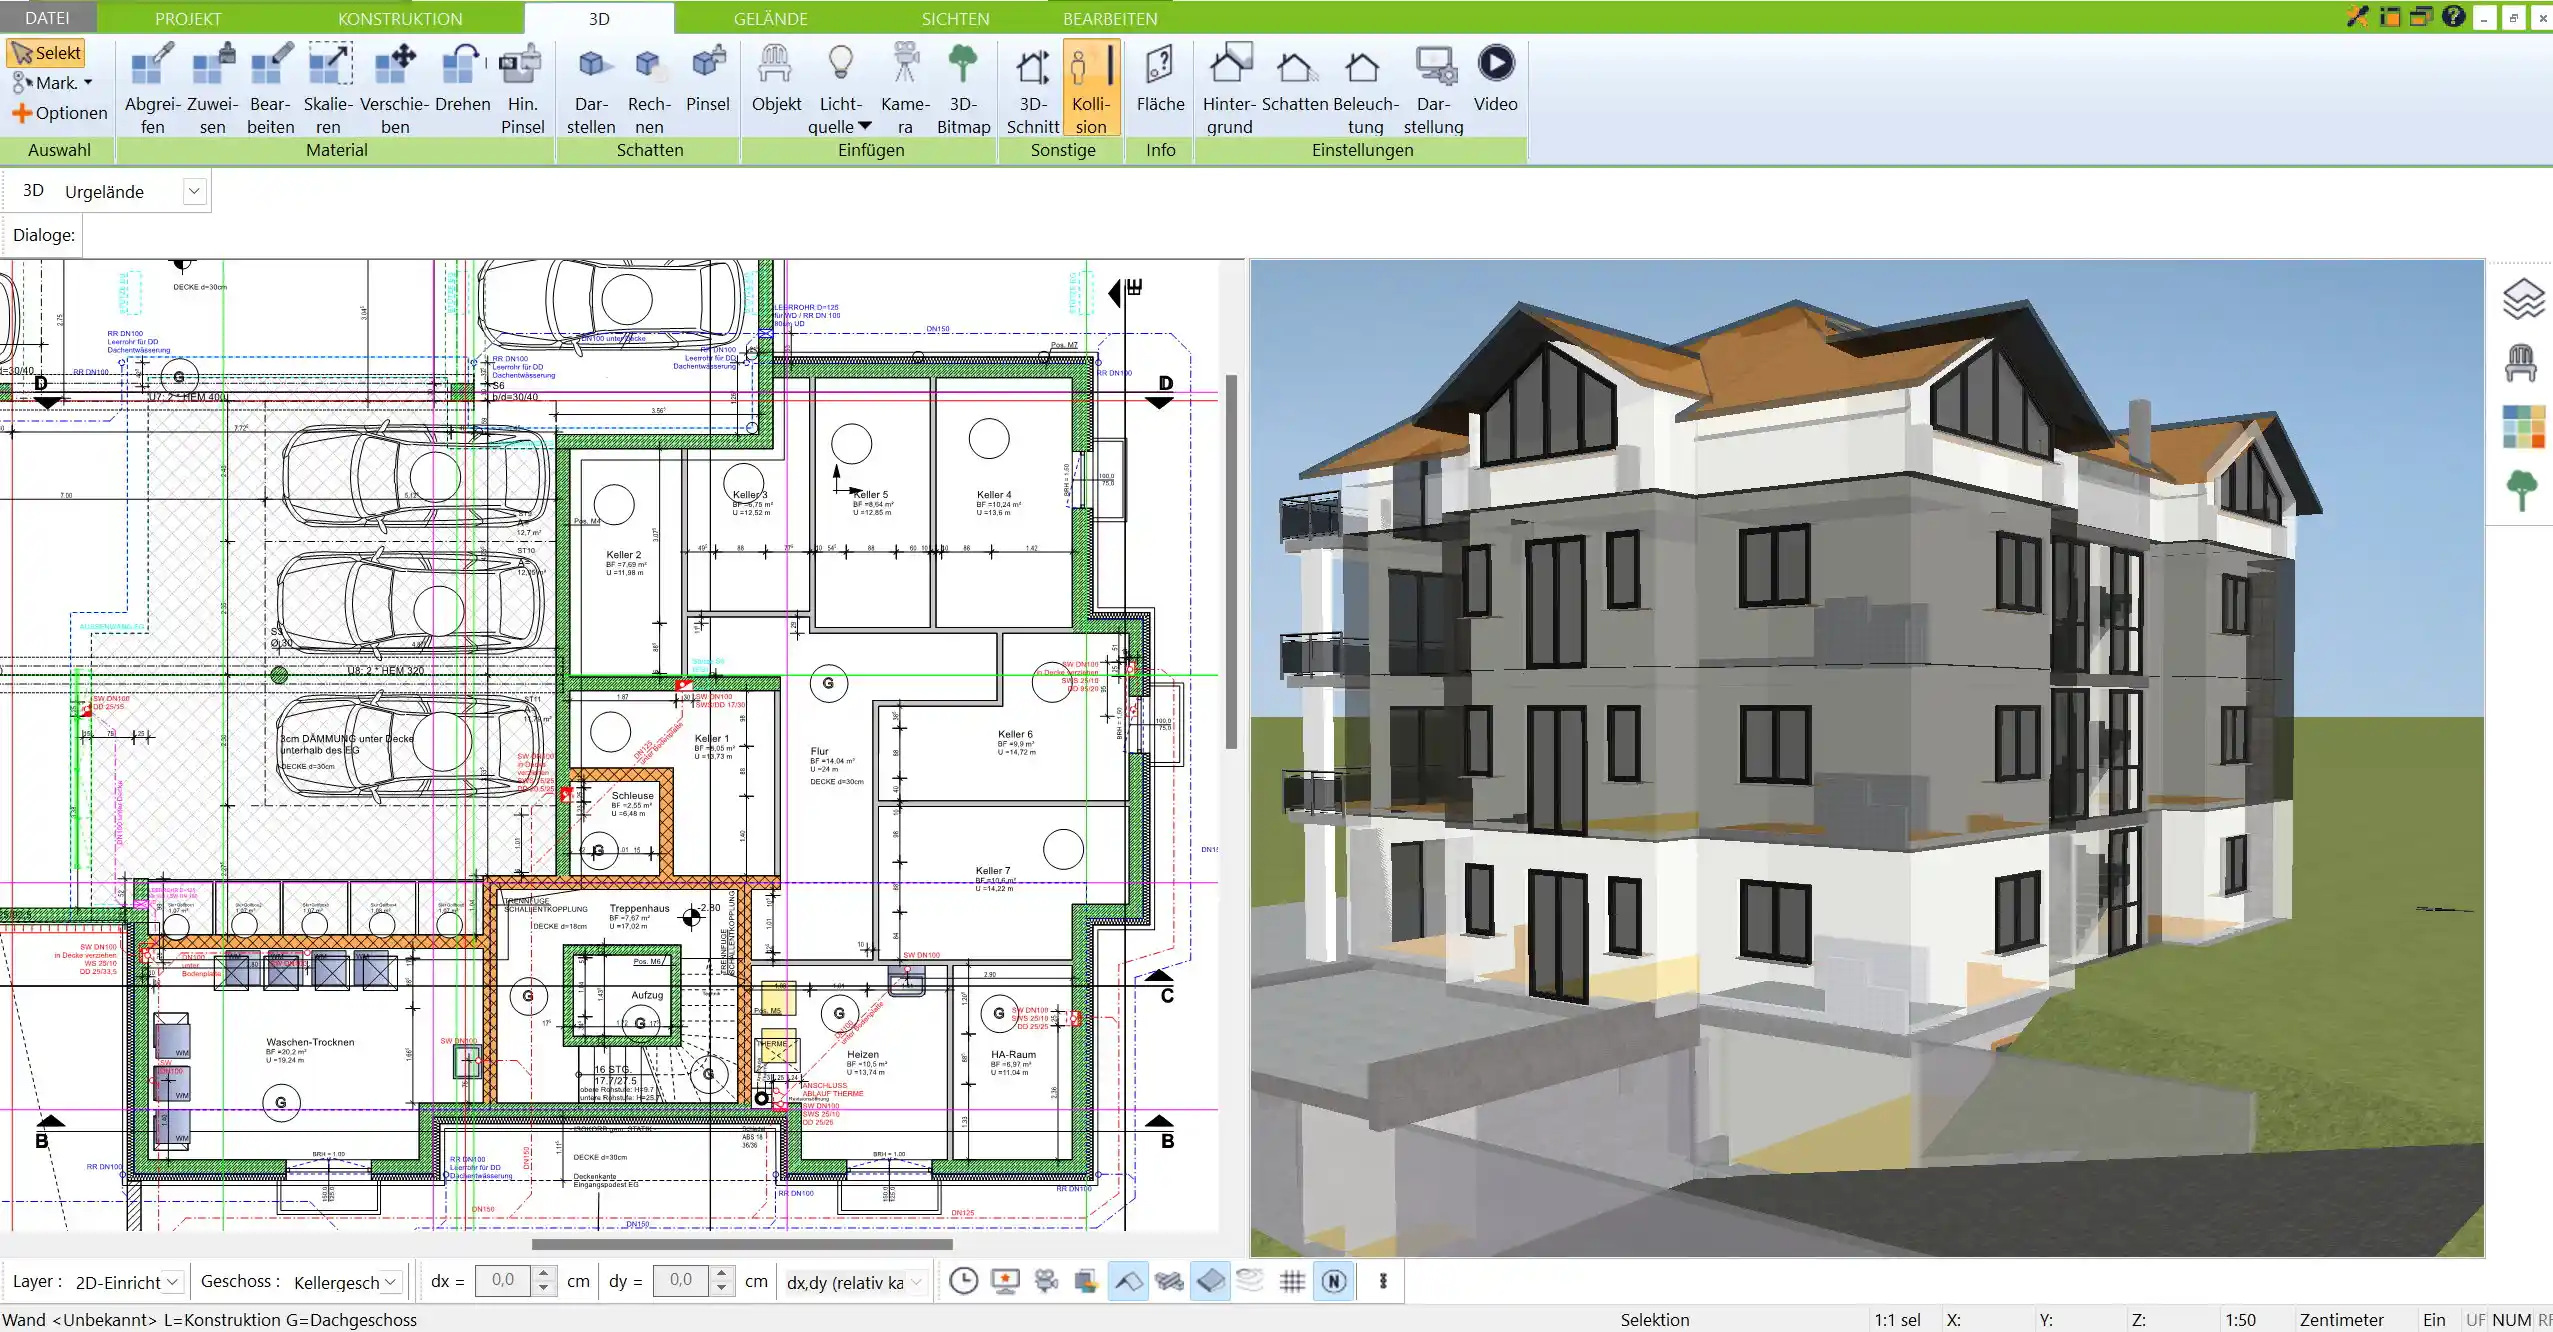Open the 3D-Schnitt tool
Viewport: 2553px width, 1332px height.
[1032, 87]
